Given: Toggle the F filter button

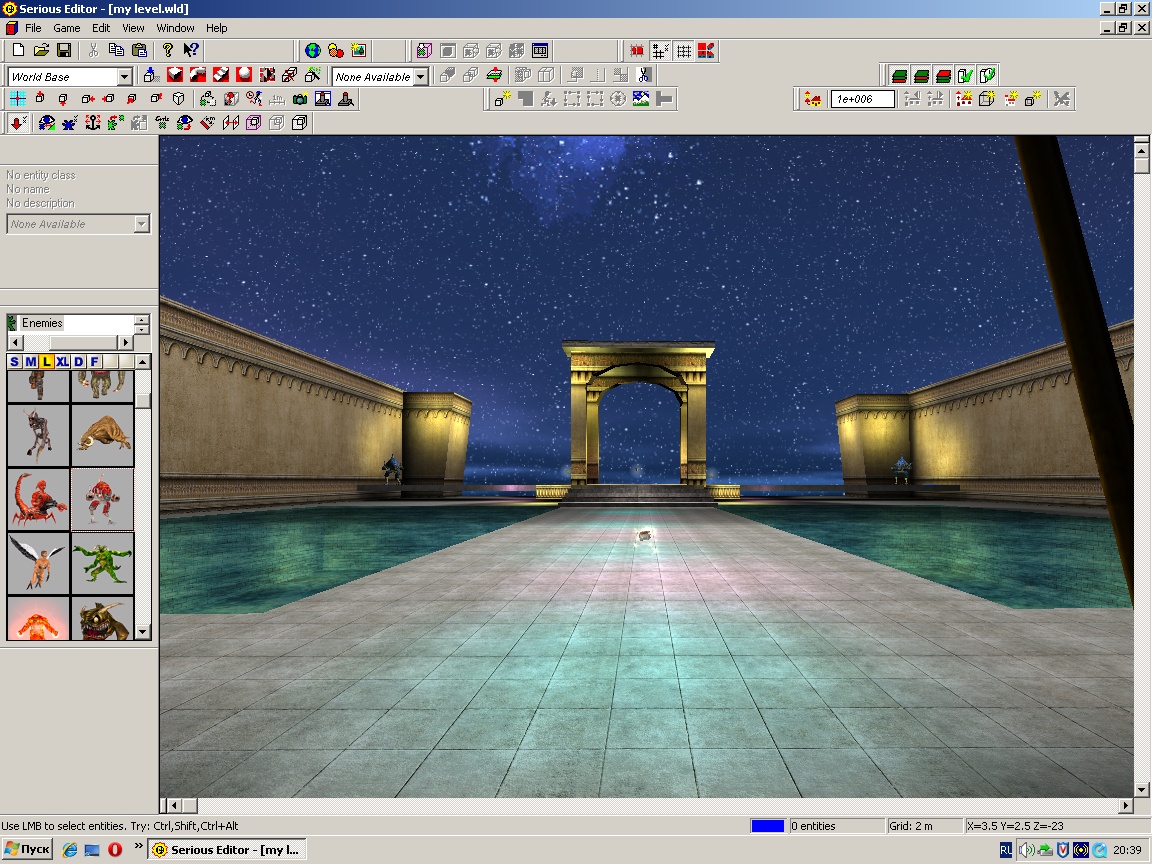Looking at the screenshot, I should (94, 361).
